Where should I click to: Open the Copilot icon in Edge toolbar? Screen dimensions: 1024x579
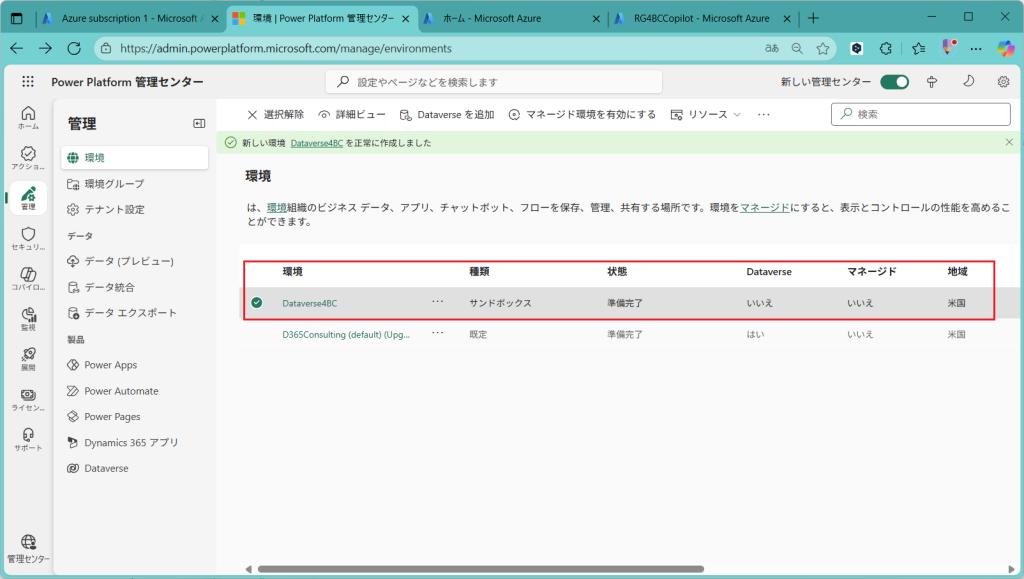coord(1006,48)
